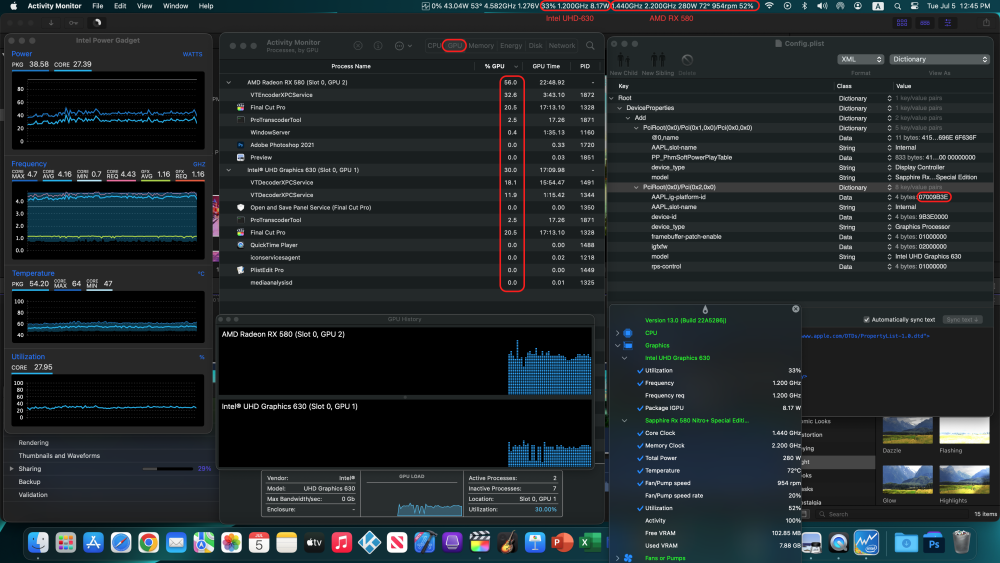Click the Stop process icon in Activity Monitor
This screenshot has height=563, width=1000.
pyautogui.click(x=358, y=46)
